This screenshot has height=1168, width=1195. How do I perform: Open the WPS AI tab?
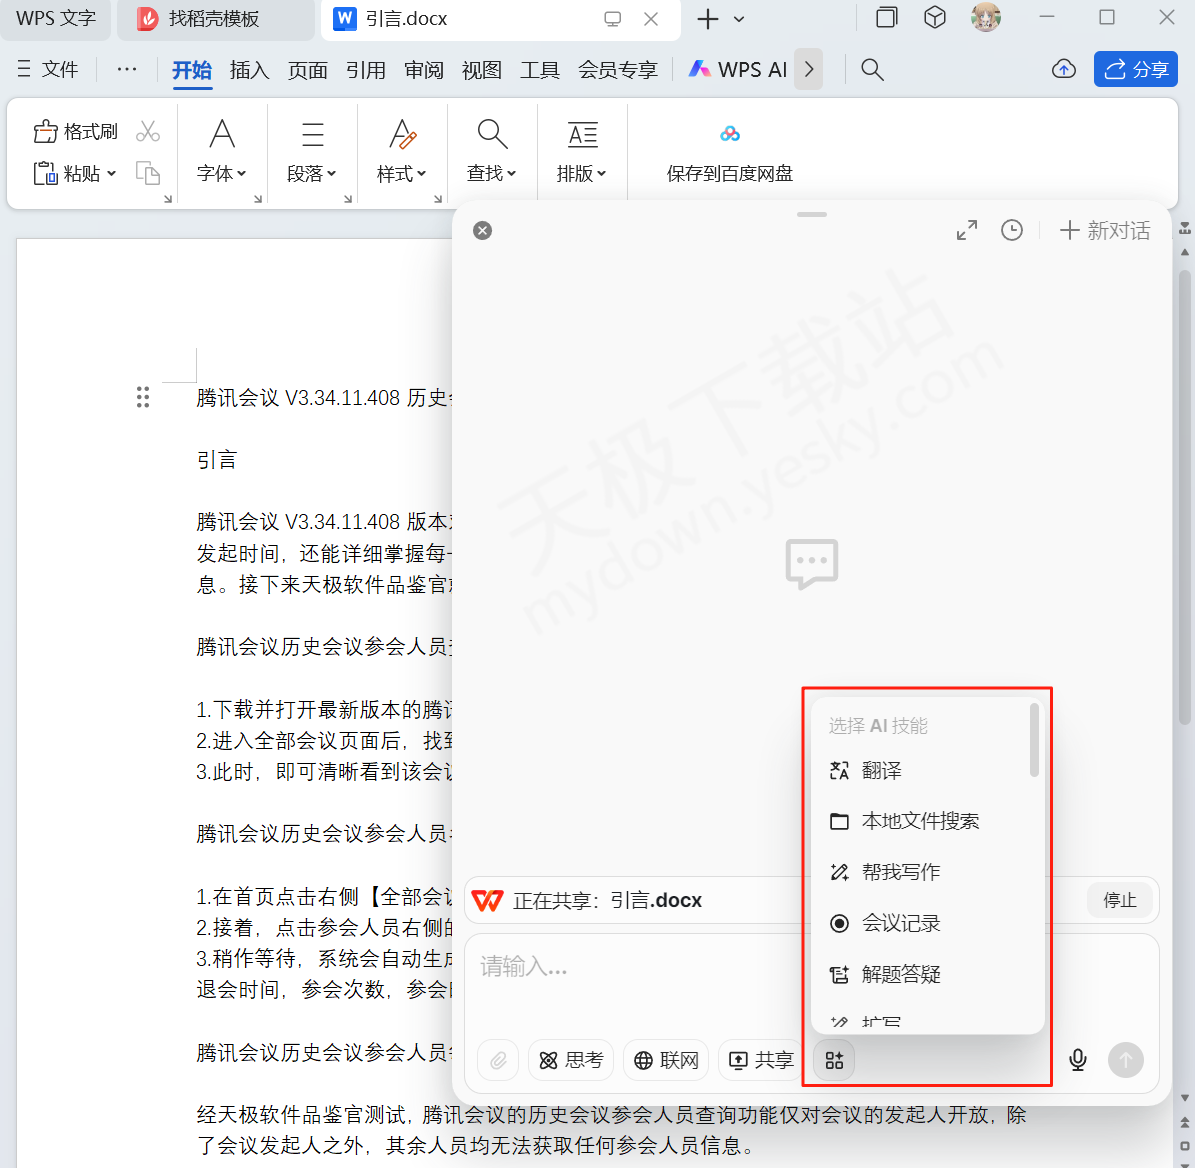(737, 70)
